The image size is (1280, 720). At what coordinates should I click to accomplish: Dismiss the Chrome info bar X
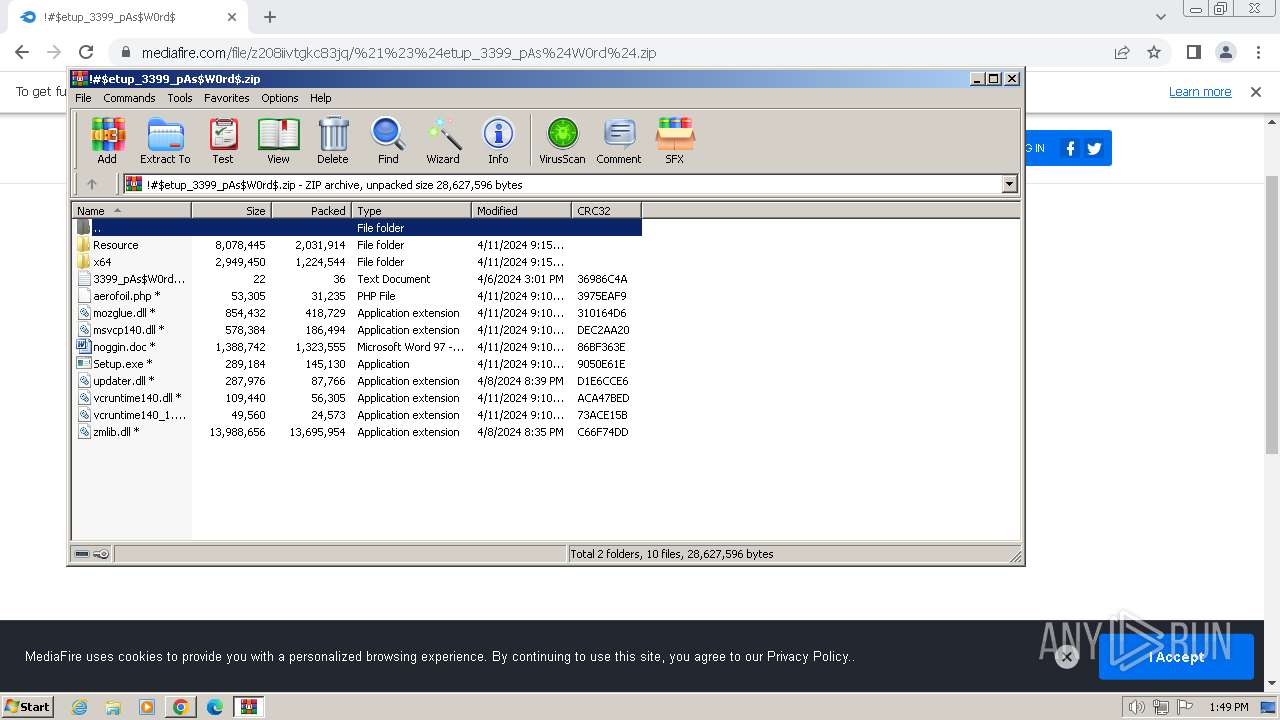pos(1256,92)
